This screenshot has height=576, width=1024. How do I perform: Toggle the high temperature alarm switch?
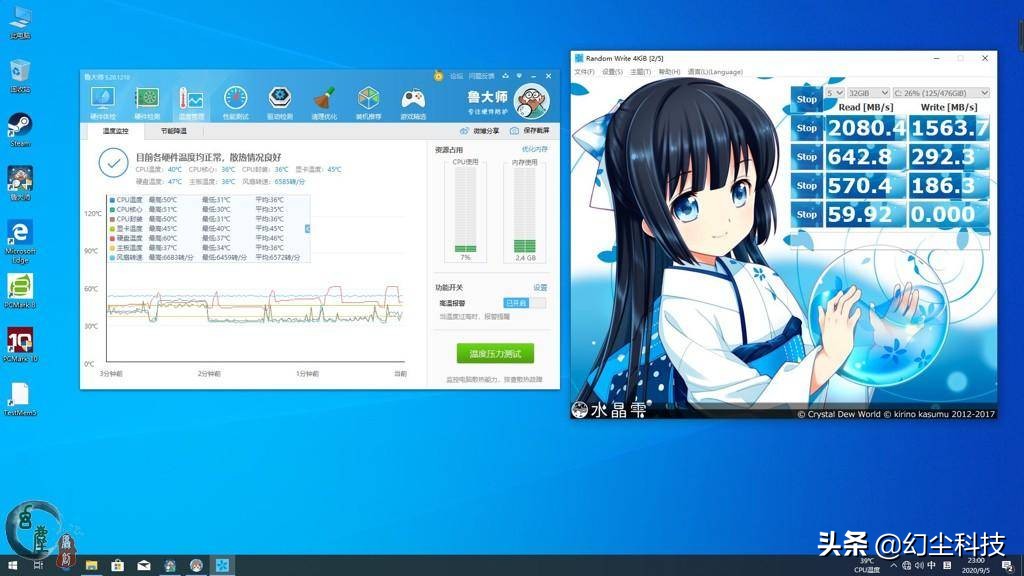click(x=524, y=303)
